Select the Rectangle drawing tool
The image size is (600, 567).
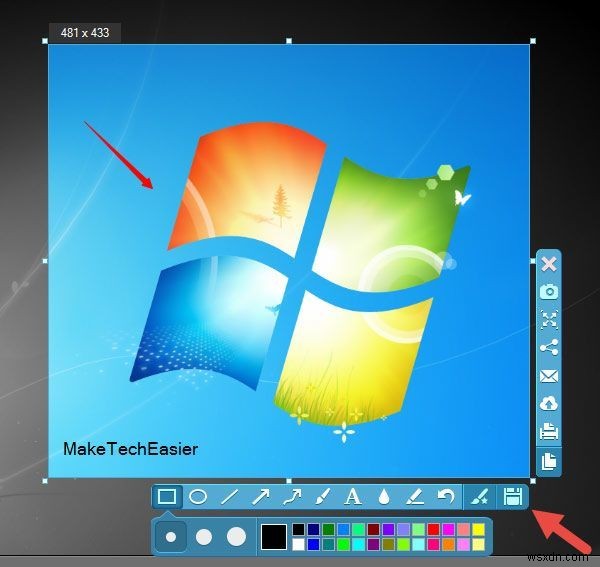[167, 497]
